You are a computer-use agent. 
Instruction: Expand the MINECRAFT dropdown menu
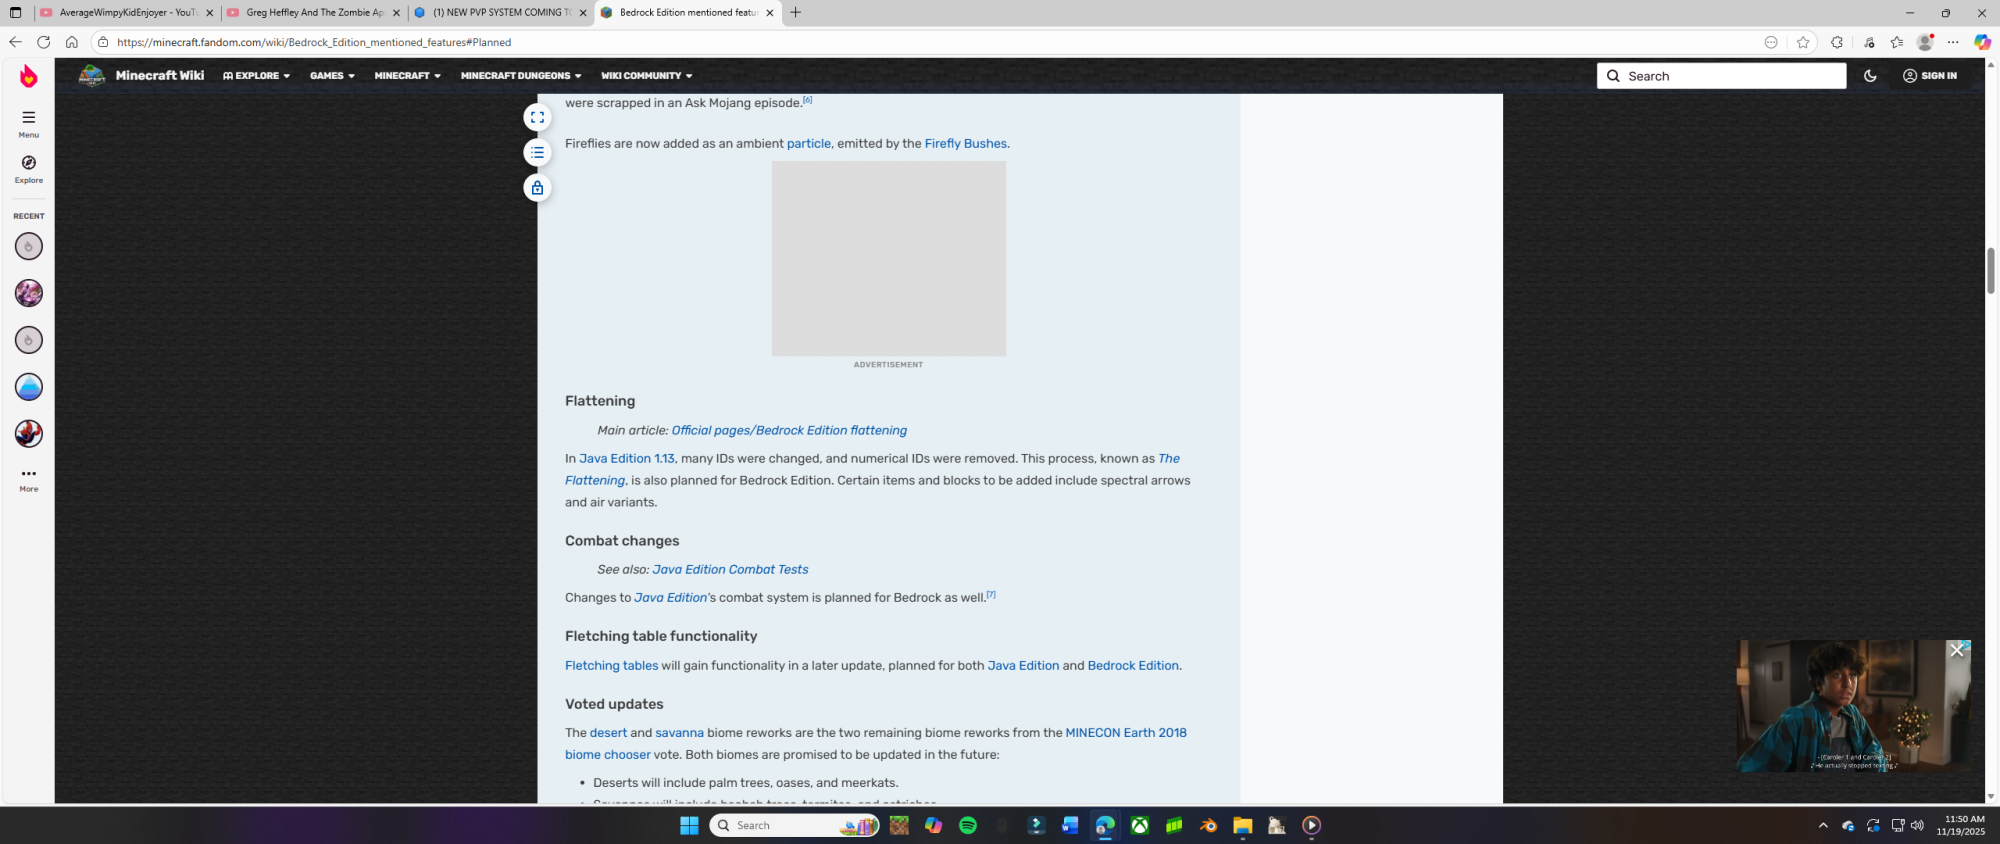(x=407, y=76)
